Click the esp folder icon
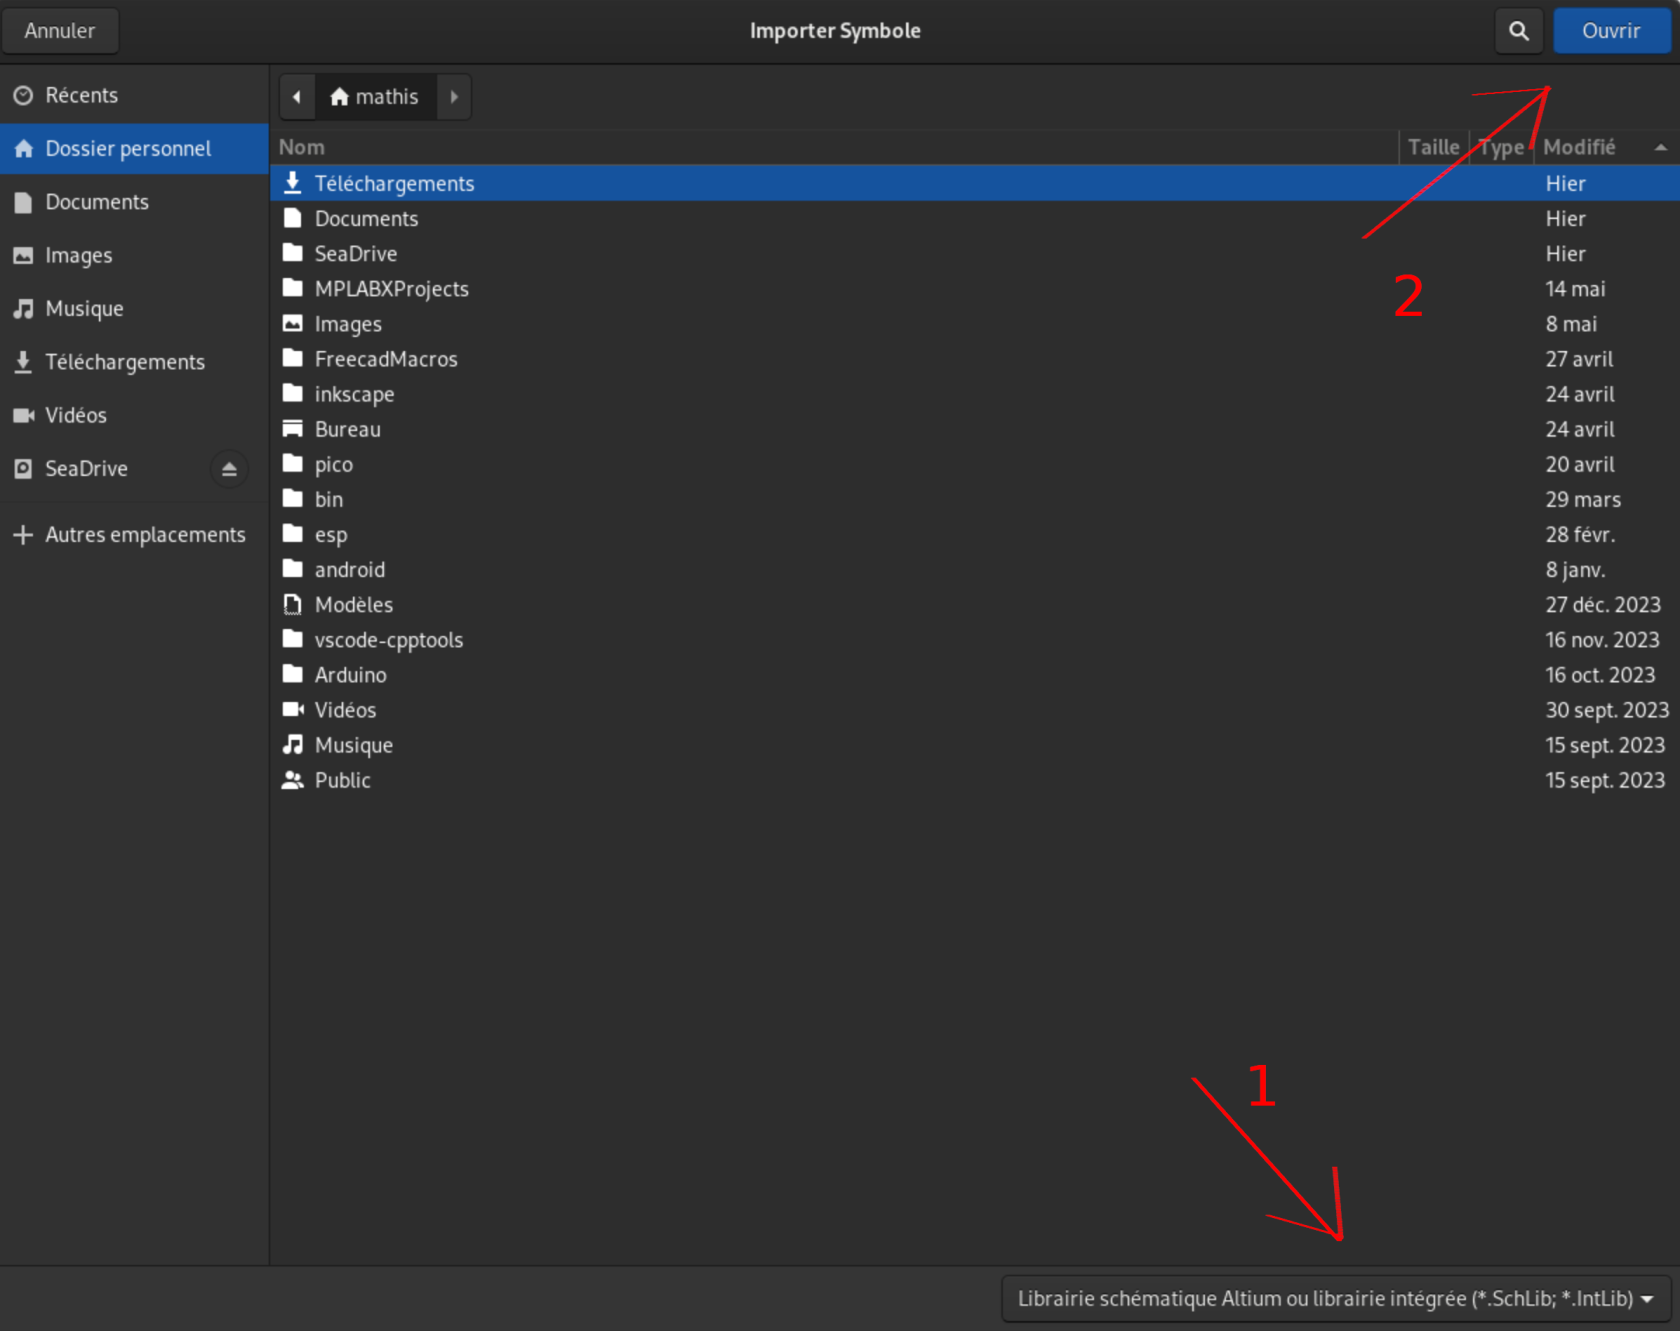Viewport: 1680px width, 1331px height. [x=292, y=534]
